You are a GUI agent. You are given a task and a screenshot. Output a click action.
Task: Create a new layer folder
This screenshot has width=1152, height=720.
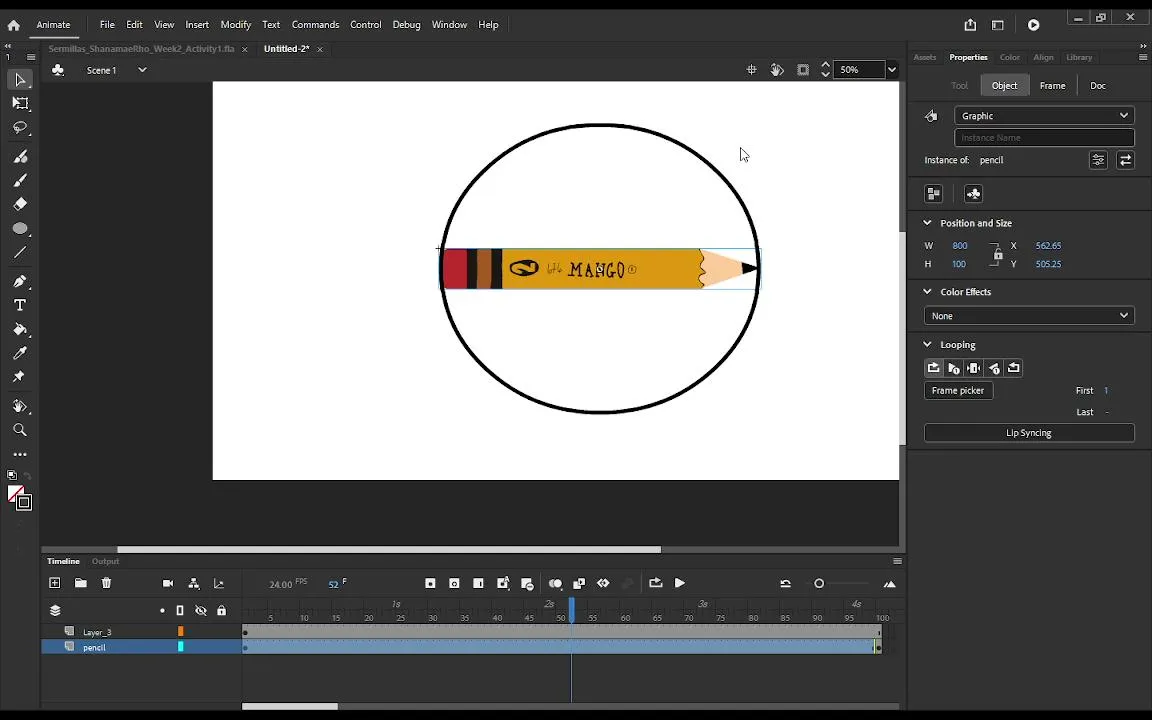tap(81, 583)
